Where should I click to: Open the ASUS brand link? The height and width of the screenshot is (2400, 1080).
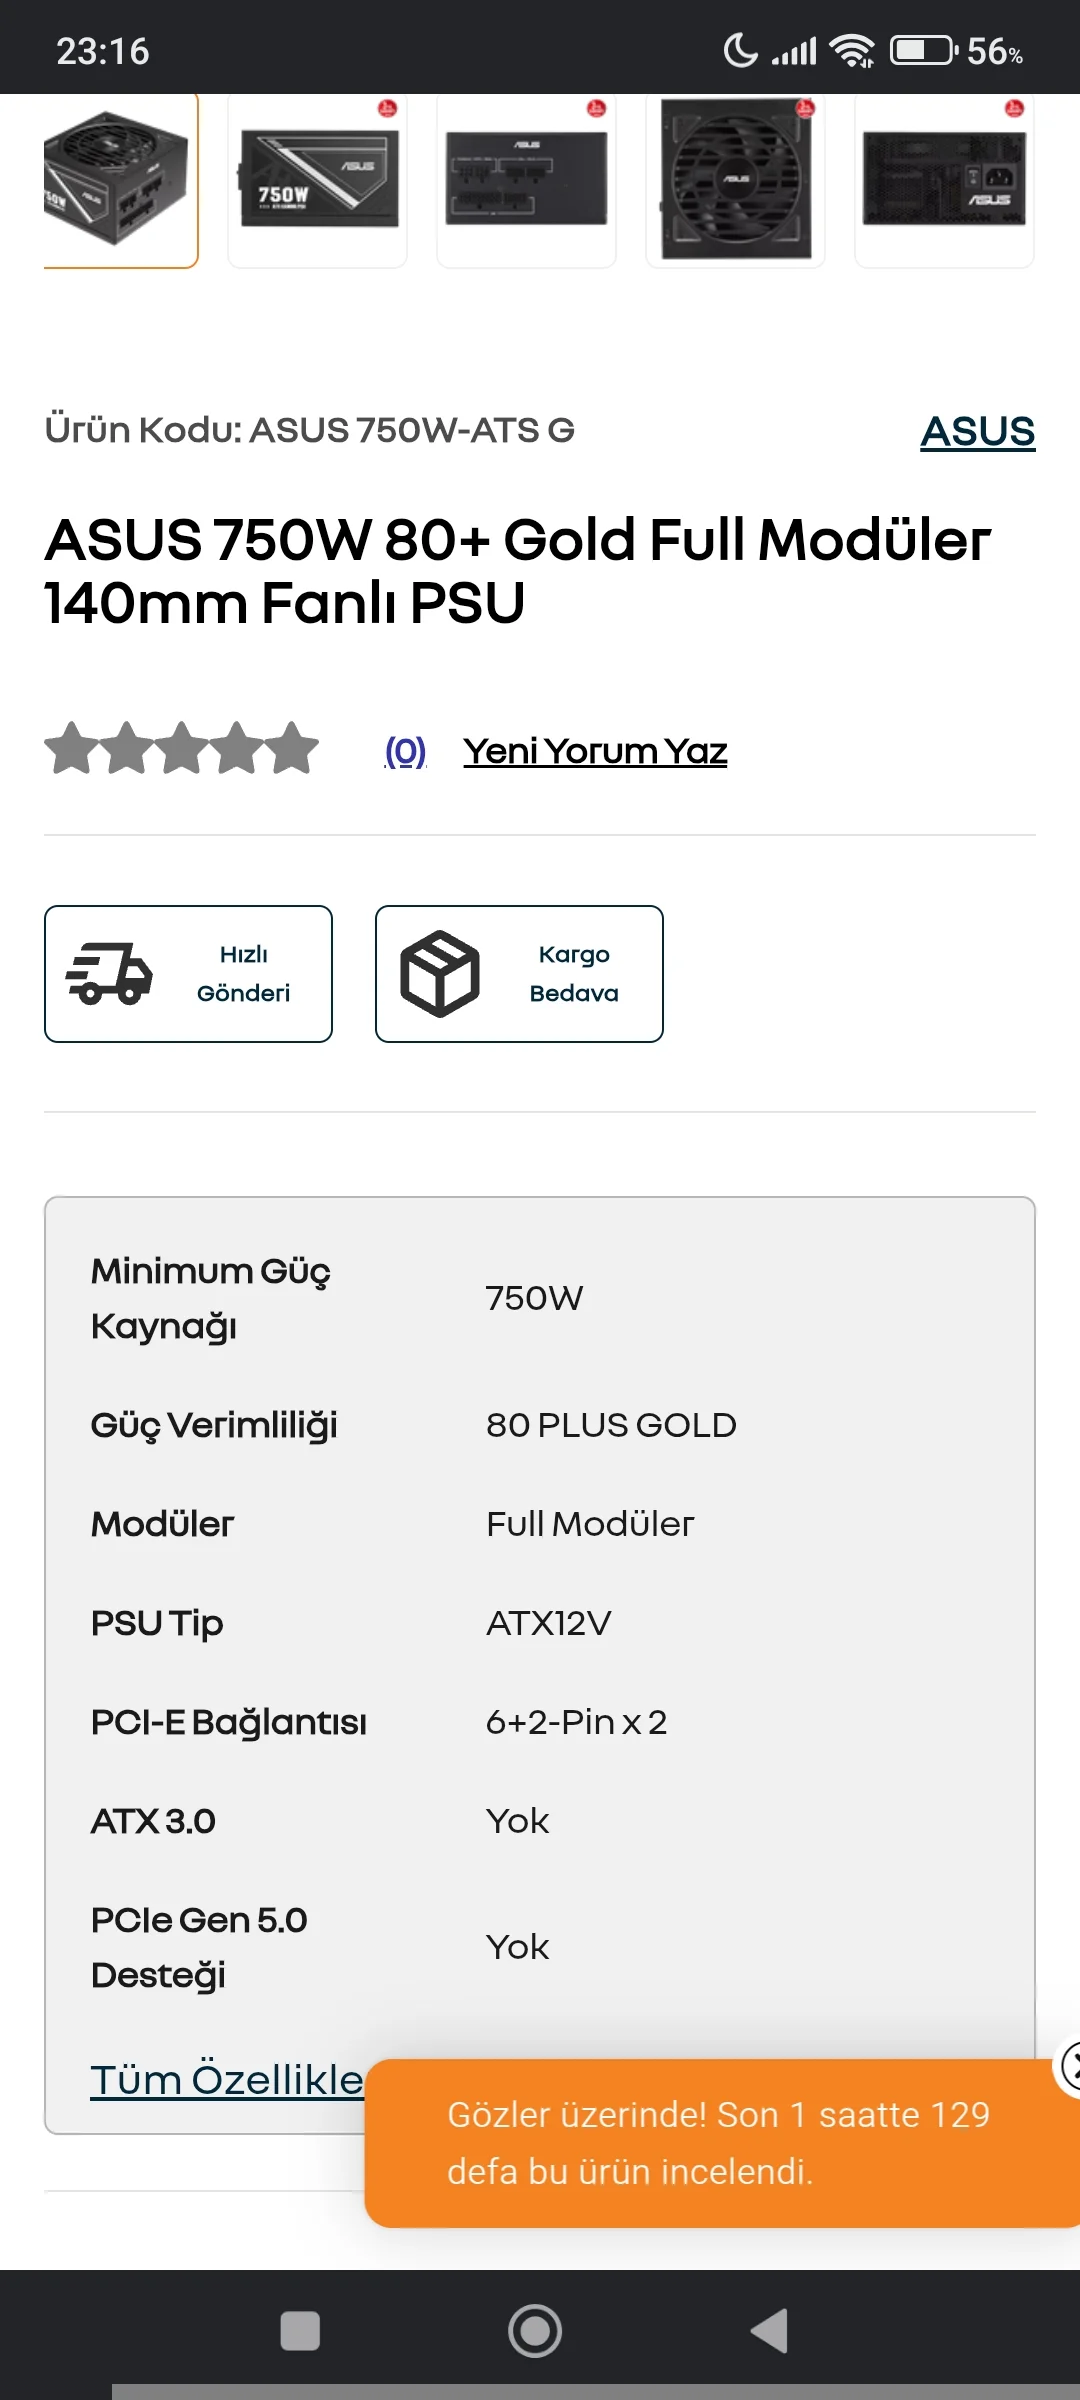pos(978,431)
